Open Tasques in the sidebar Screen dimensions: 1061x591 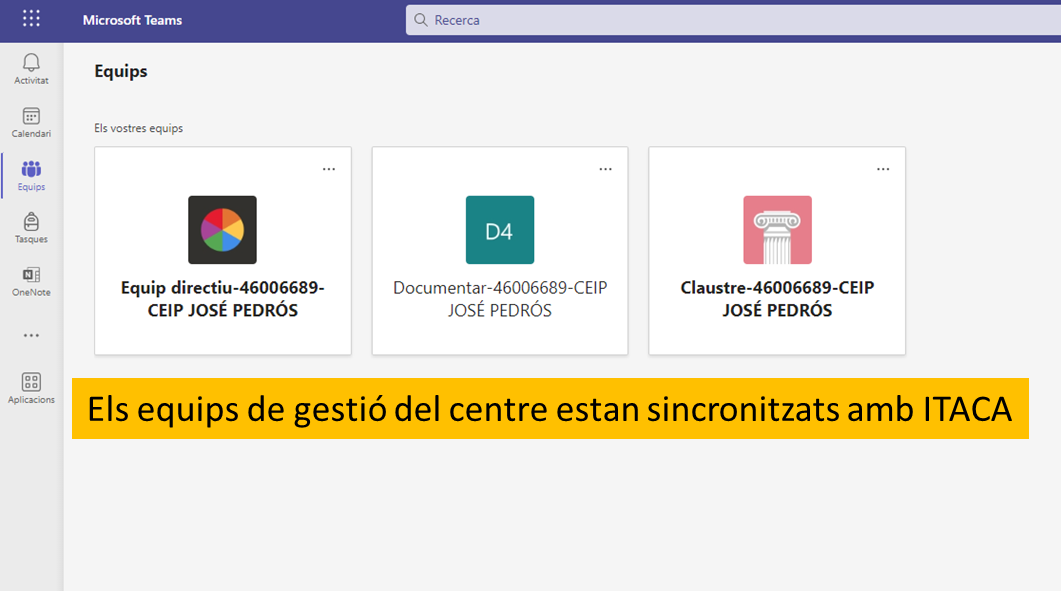[31, 223]
